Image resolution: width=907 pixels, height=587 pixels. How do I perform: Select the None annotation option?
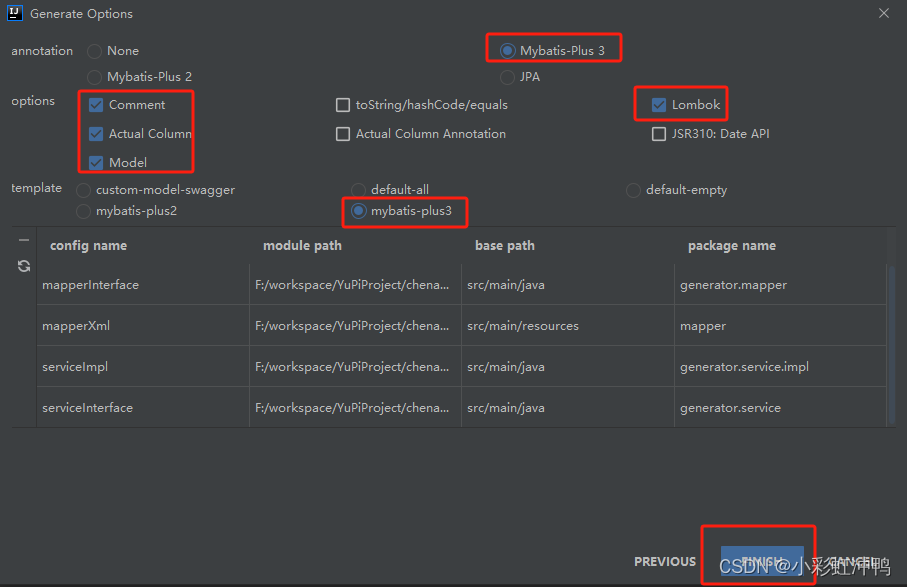[93, 50]
